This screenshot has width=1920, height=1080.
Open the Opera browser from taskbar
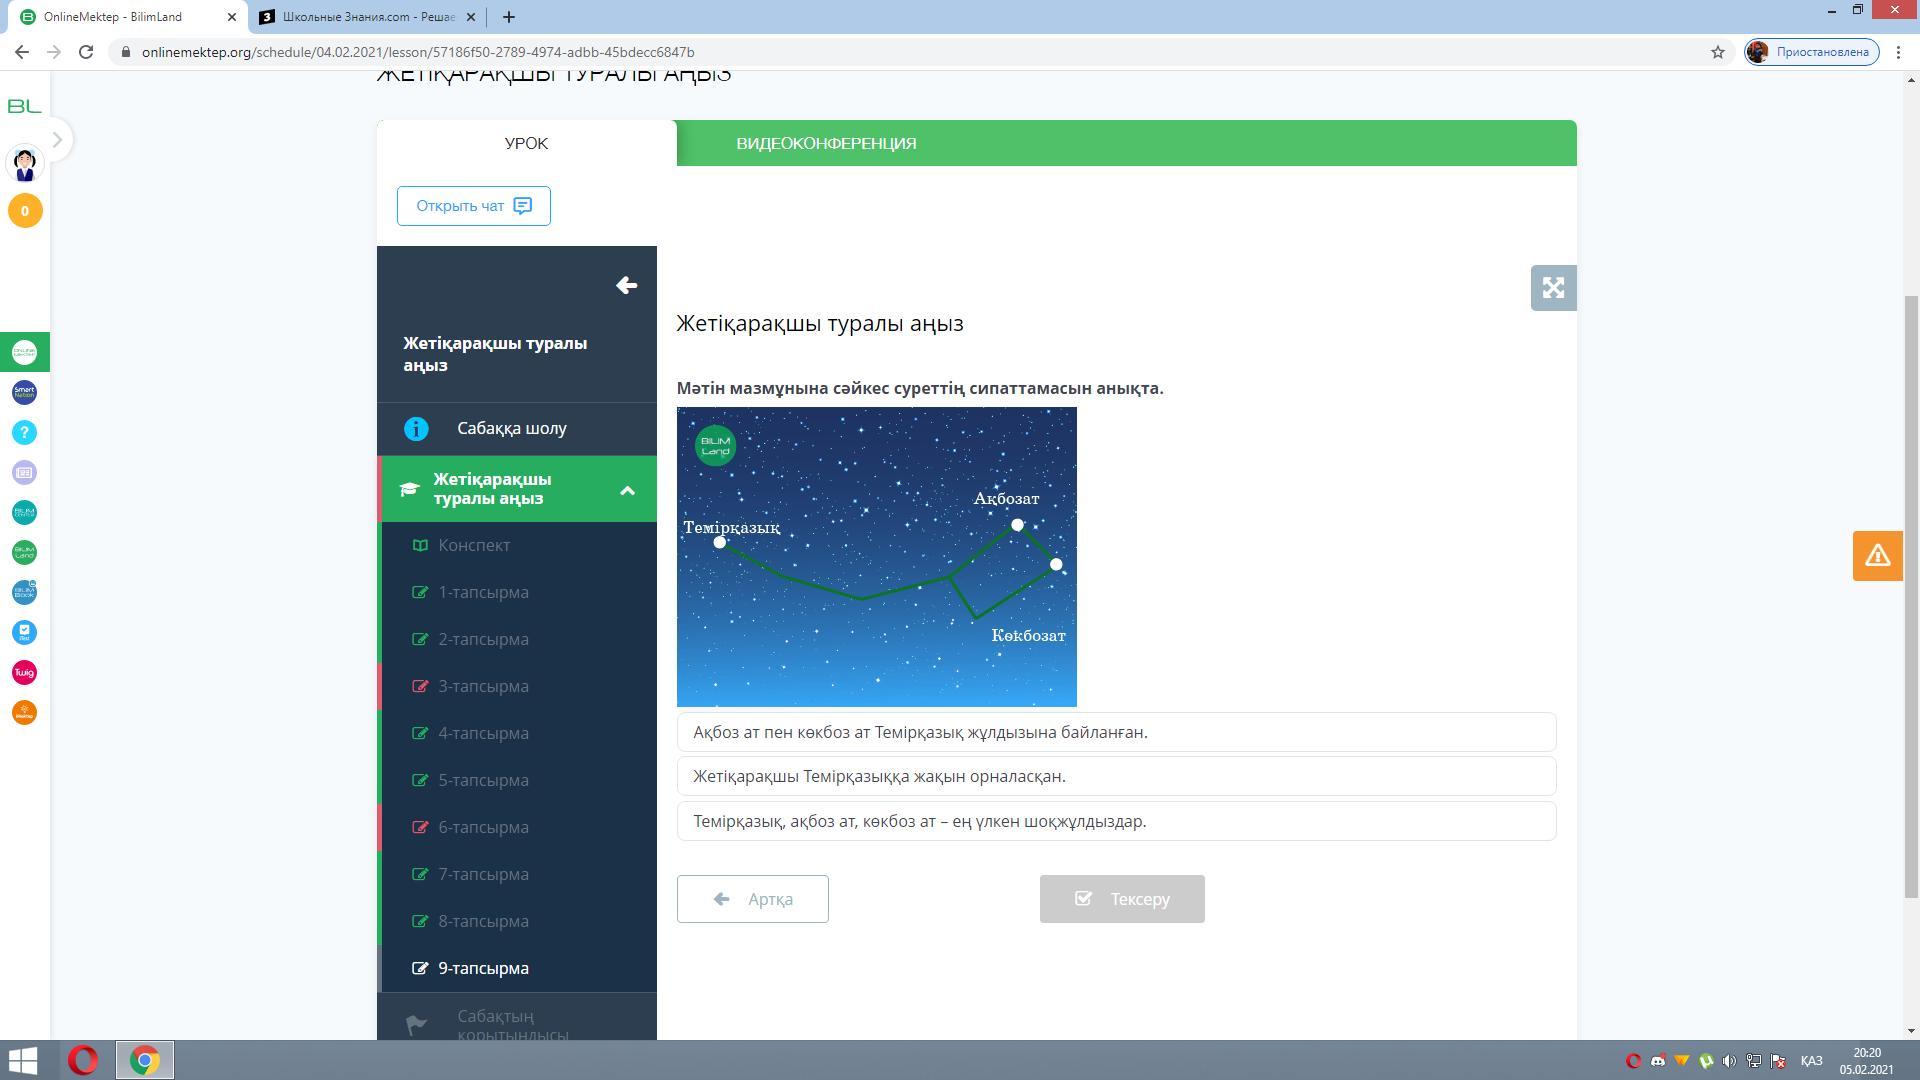tap(83, 1060)
